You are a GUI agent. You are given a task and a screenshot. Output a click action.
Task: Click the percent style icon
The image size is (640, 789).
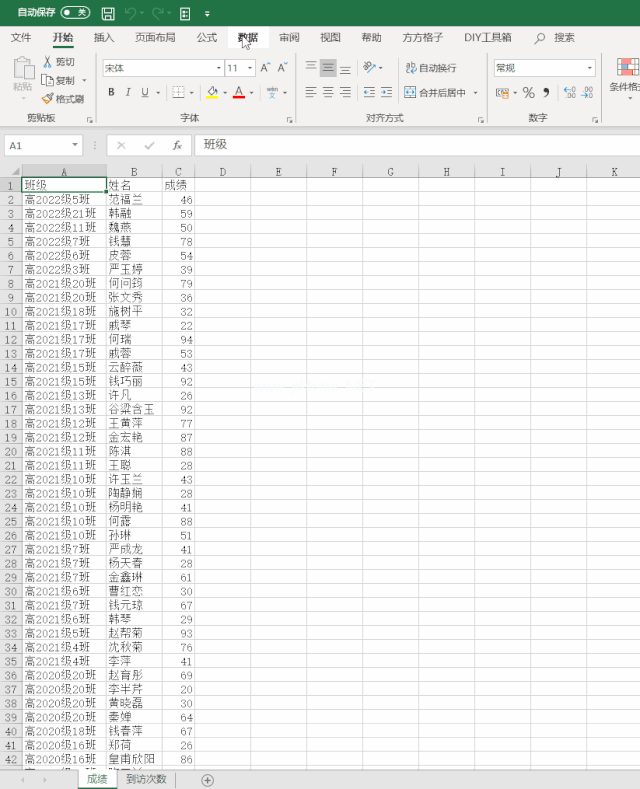[528, 93]
